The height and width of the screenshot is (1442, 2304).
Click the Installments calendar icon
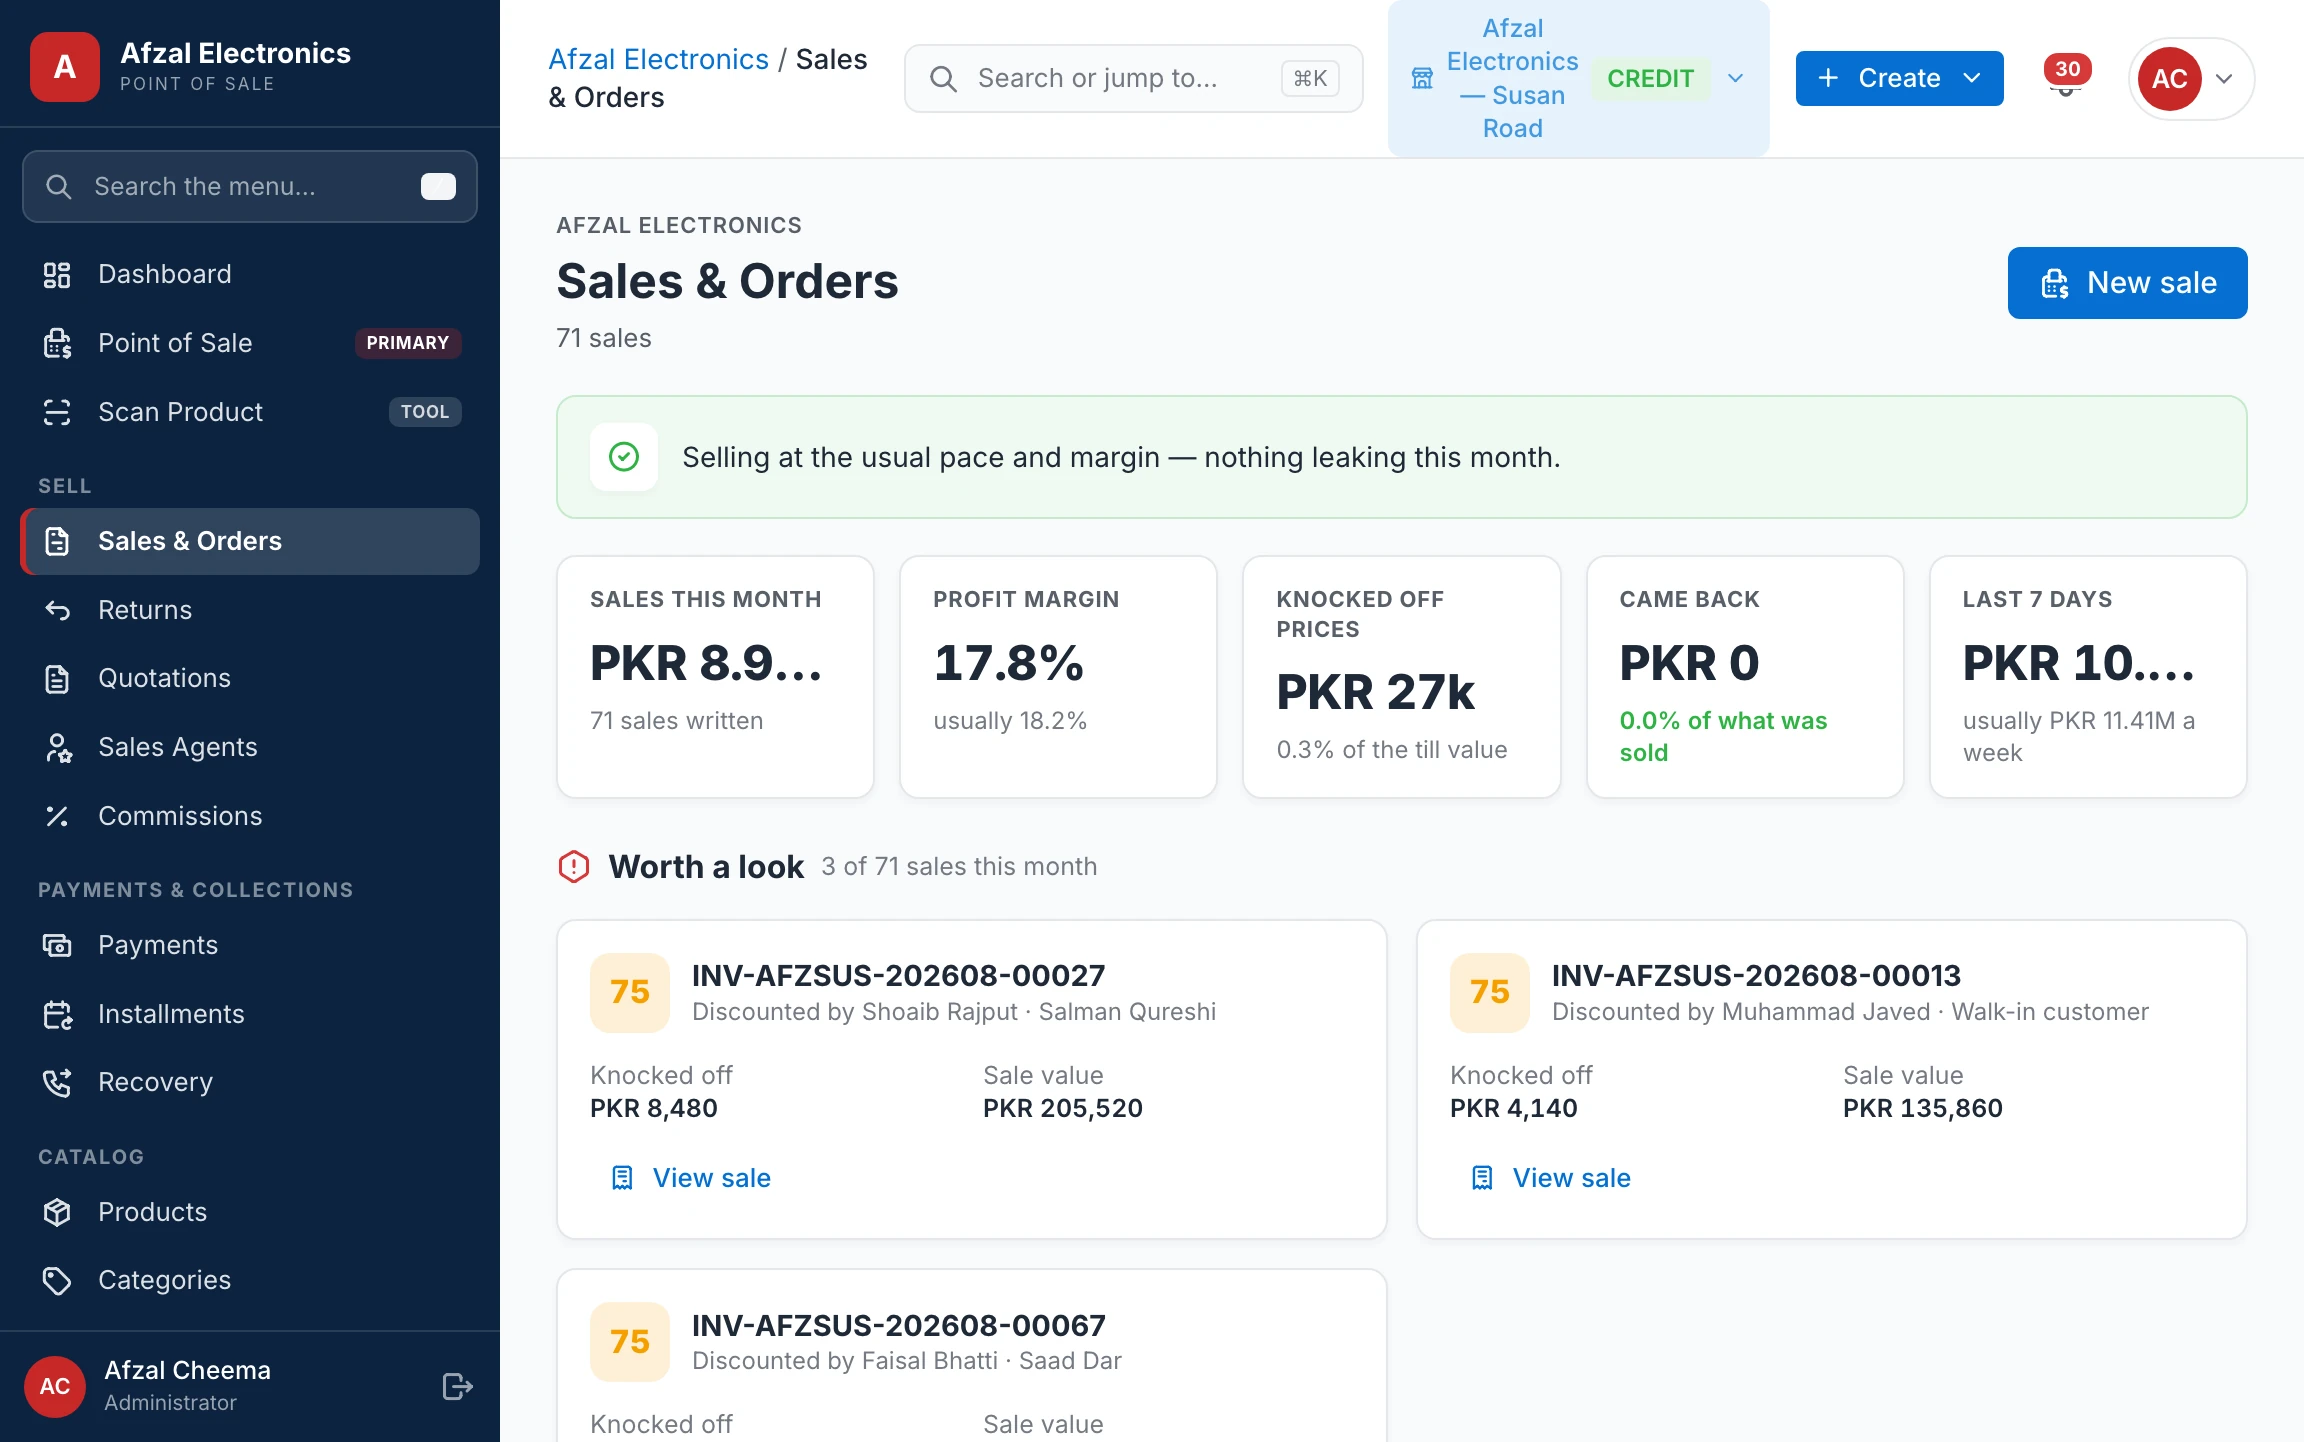[x=57, y=1014]
